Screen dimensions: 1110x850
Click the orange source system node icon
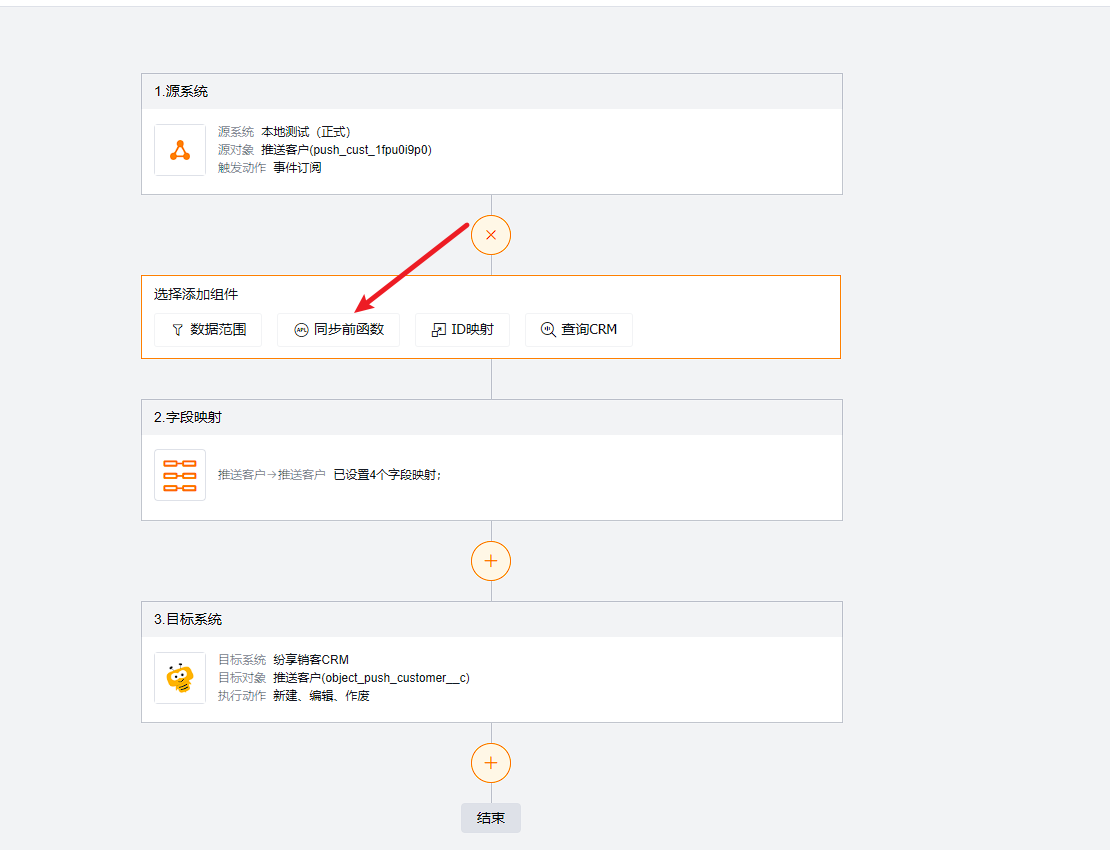point(180,148)
